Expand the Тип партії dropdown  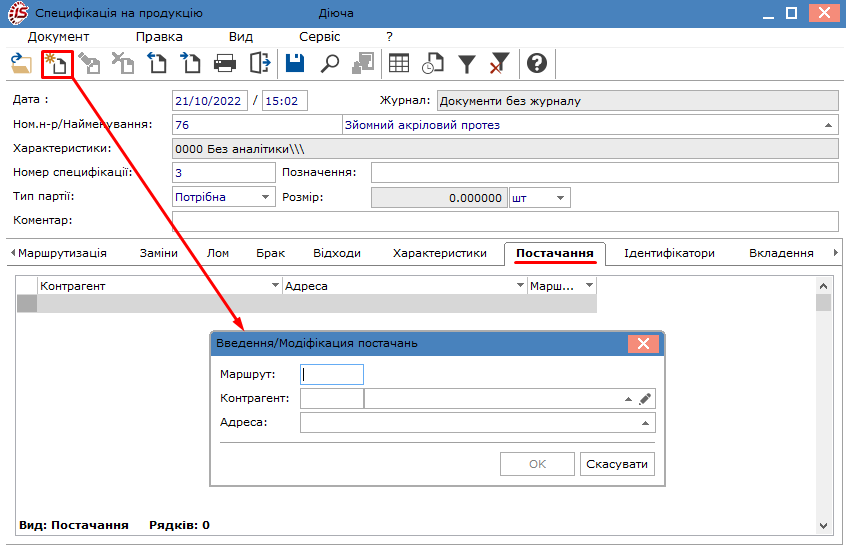click(x=265, y=197)
